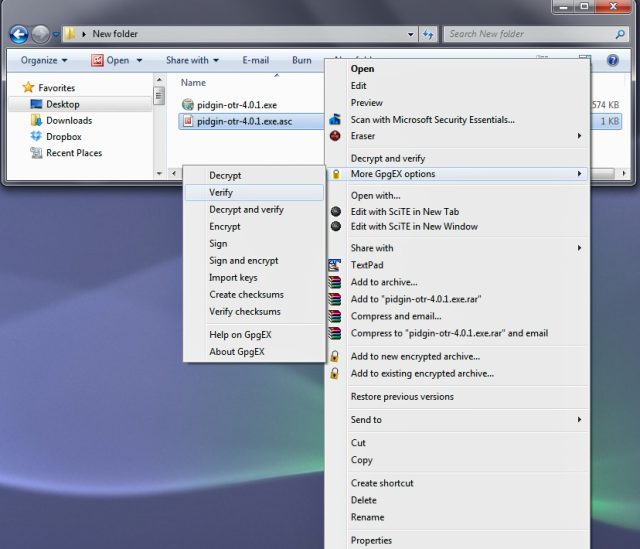The width and height of the screenshot is (640, 549).
Task: Click the TextPad icon
Action: coord(334,265)
